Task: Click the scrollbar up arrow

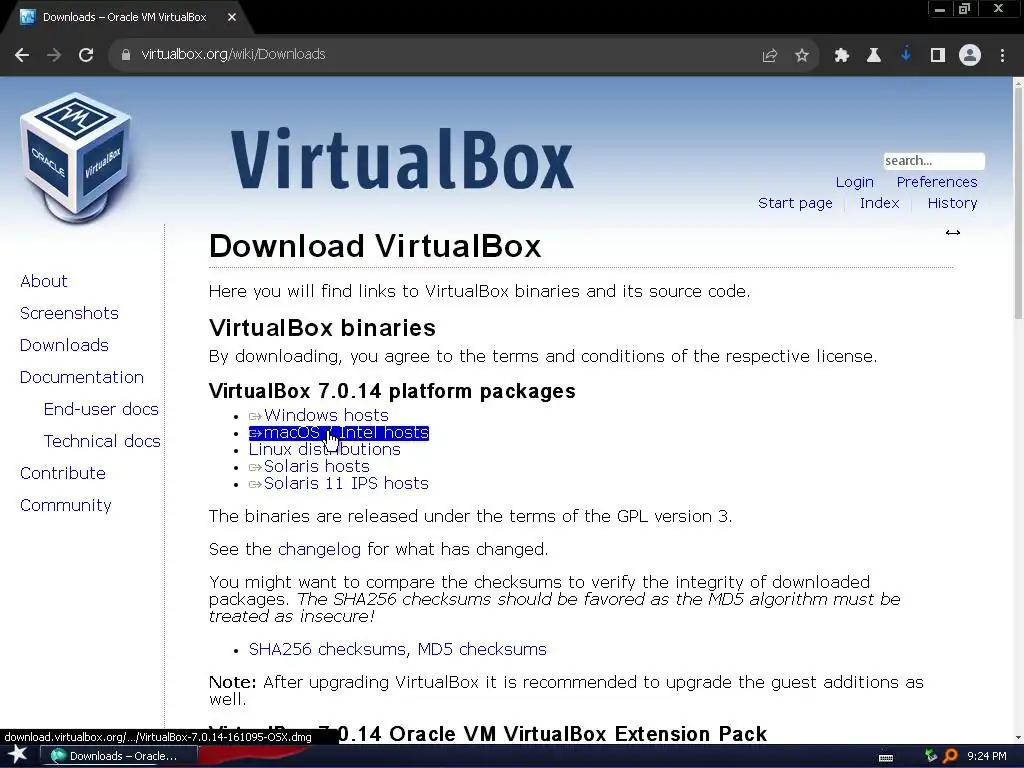Action: point(1018,82)
